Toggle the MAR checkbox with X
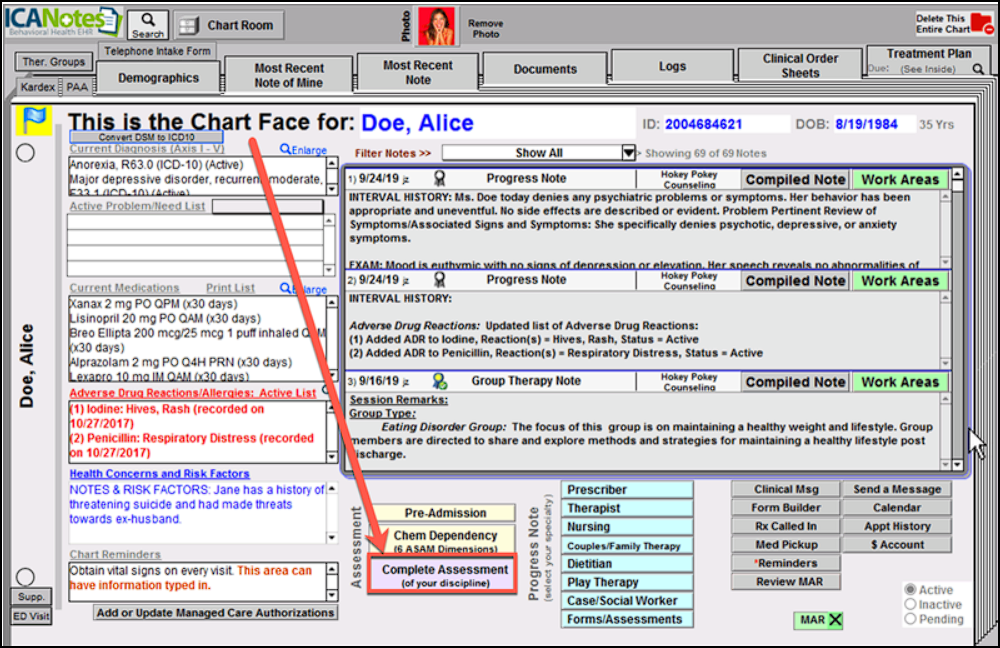The image size is (1000, 648). tap(835, 619)
